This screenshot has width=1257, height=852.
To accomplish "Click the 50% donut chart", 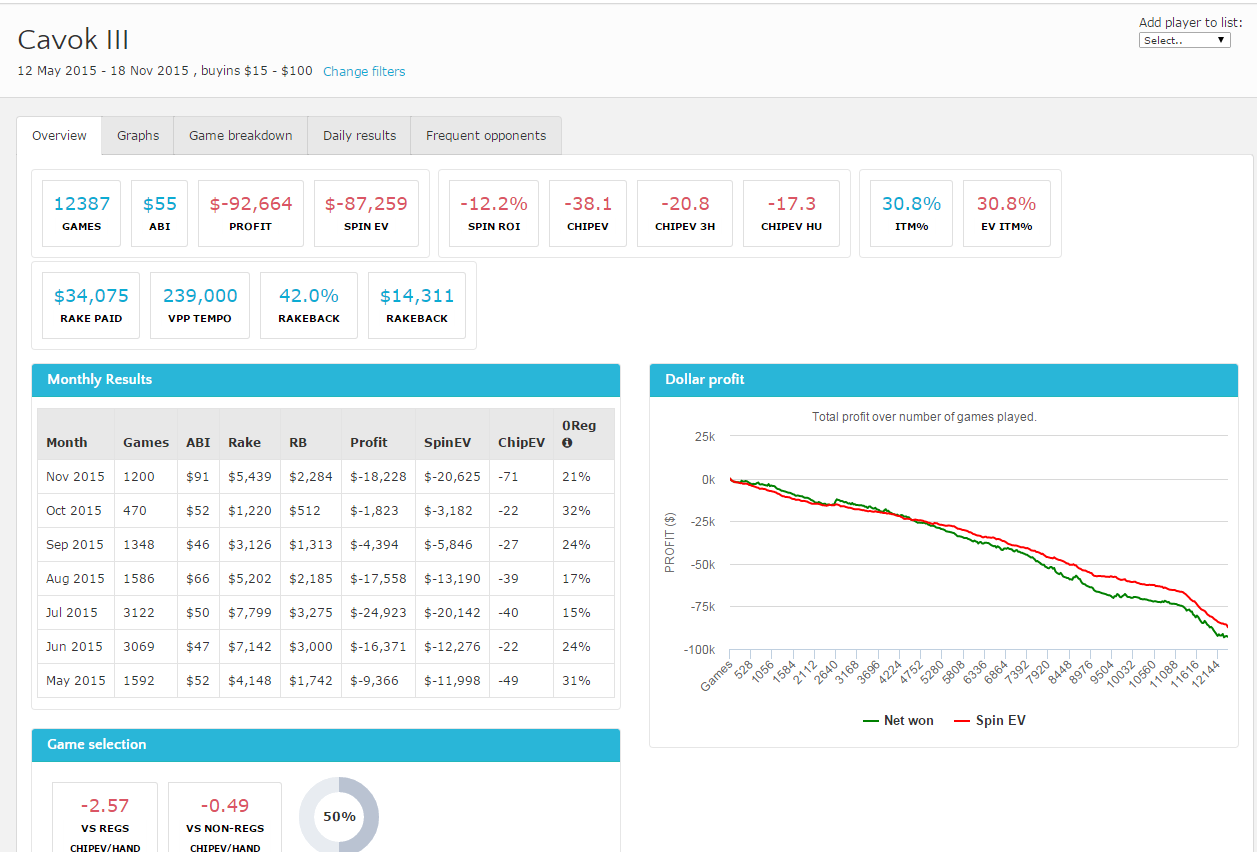I will 339,816.
